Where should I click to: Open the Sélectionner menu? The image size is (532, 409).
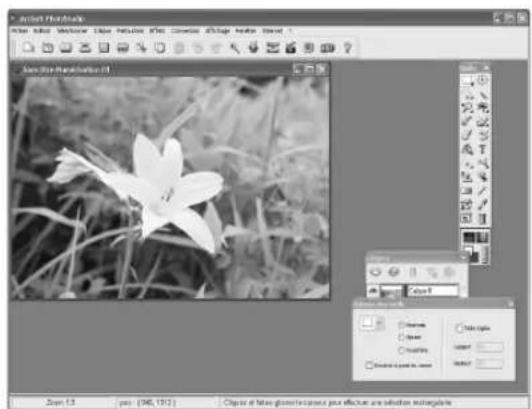[x=72, y=31]
